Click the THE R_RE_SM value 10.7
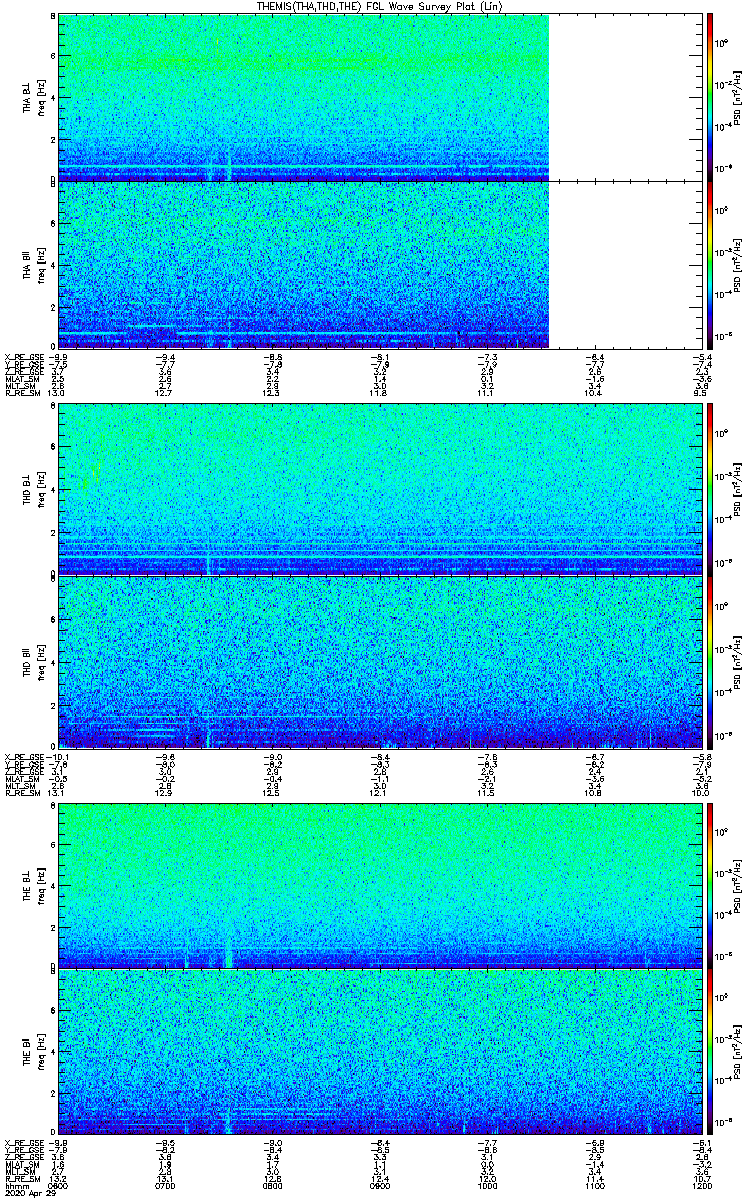The width and height of the screenshot is (750, 1200). coord(703,1179)
